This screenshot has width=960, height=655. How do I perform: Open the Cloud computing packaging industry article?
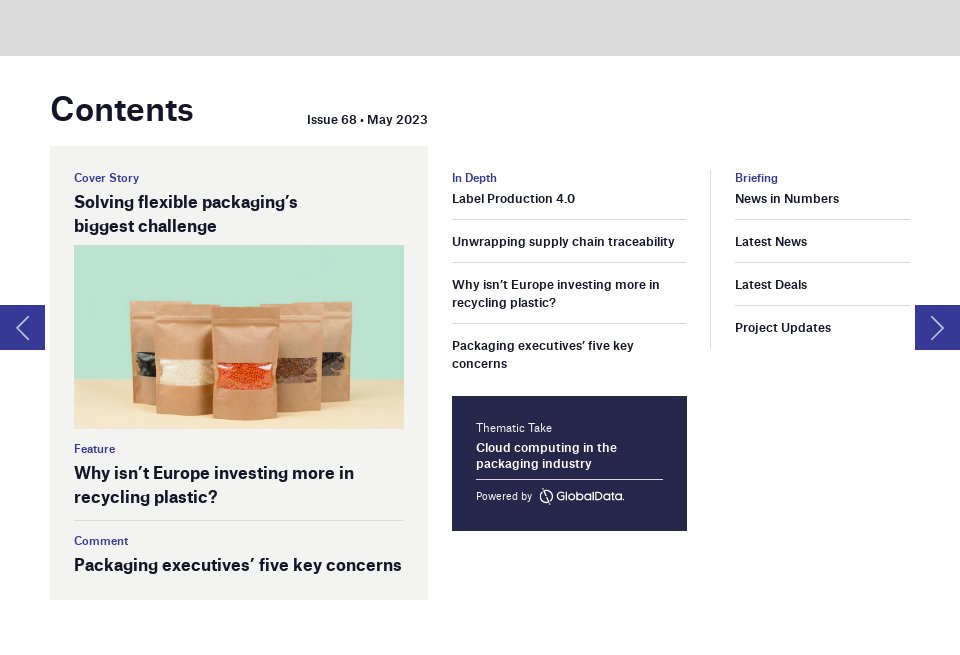click(547, 456)
